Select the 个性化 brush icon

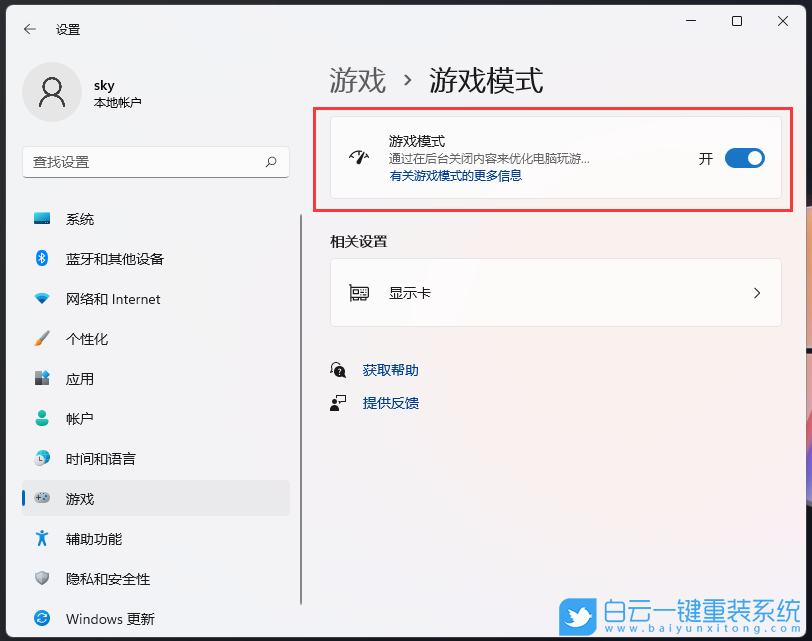click(x=40, y=339)
